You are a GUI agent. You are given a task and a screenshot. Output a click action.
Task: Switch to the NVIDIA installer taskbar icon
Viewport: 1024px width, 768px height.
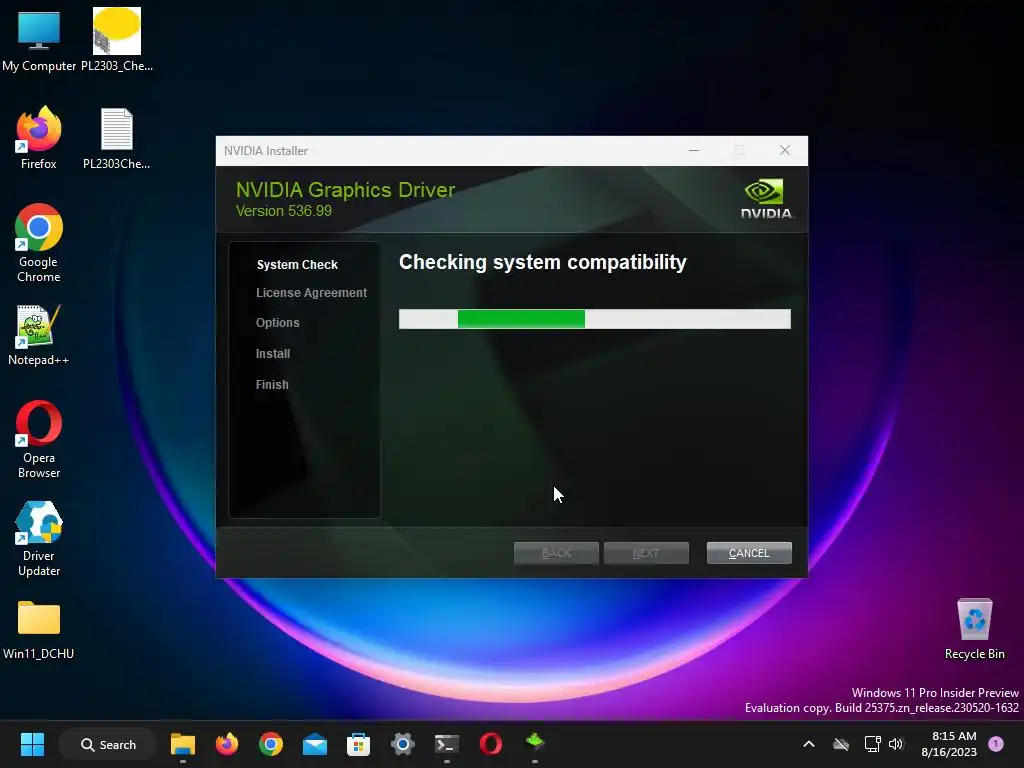pyautogui.click(x=535, y=743)
